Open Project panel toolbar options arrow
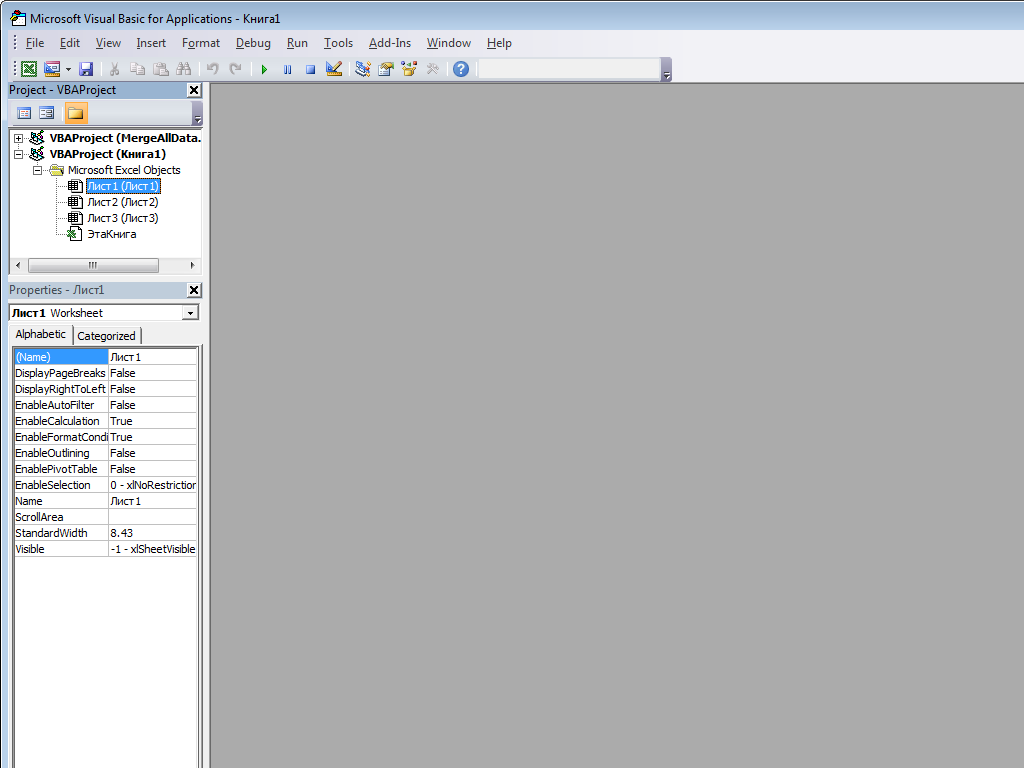Screen dimensions: 1024x768 click(x=197, y=114)
